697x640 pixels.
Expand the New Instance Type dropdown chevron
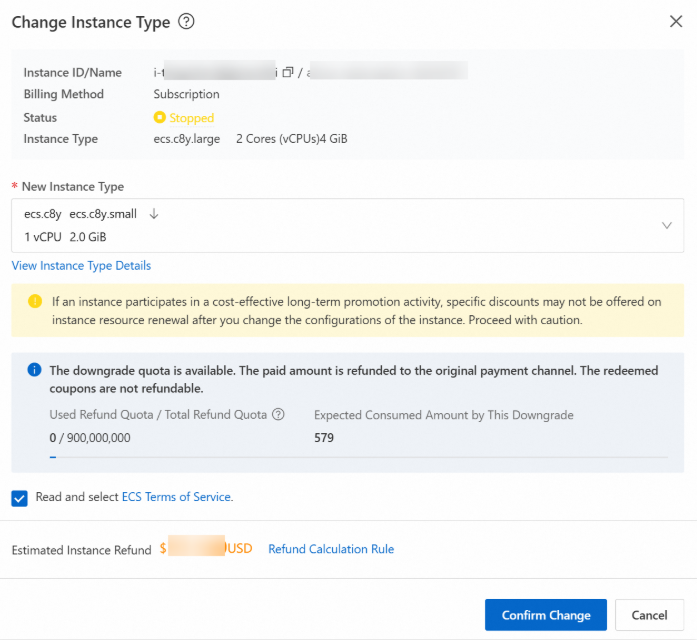(x=667, y=225)
